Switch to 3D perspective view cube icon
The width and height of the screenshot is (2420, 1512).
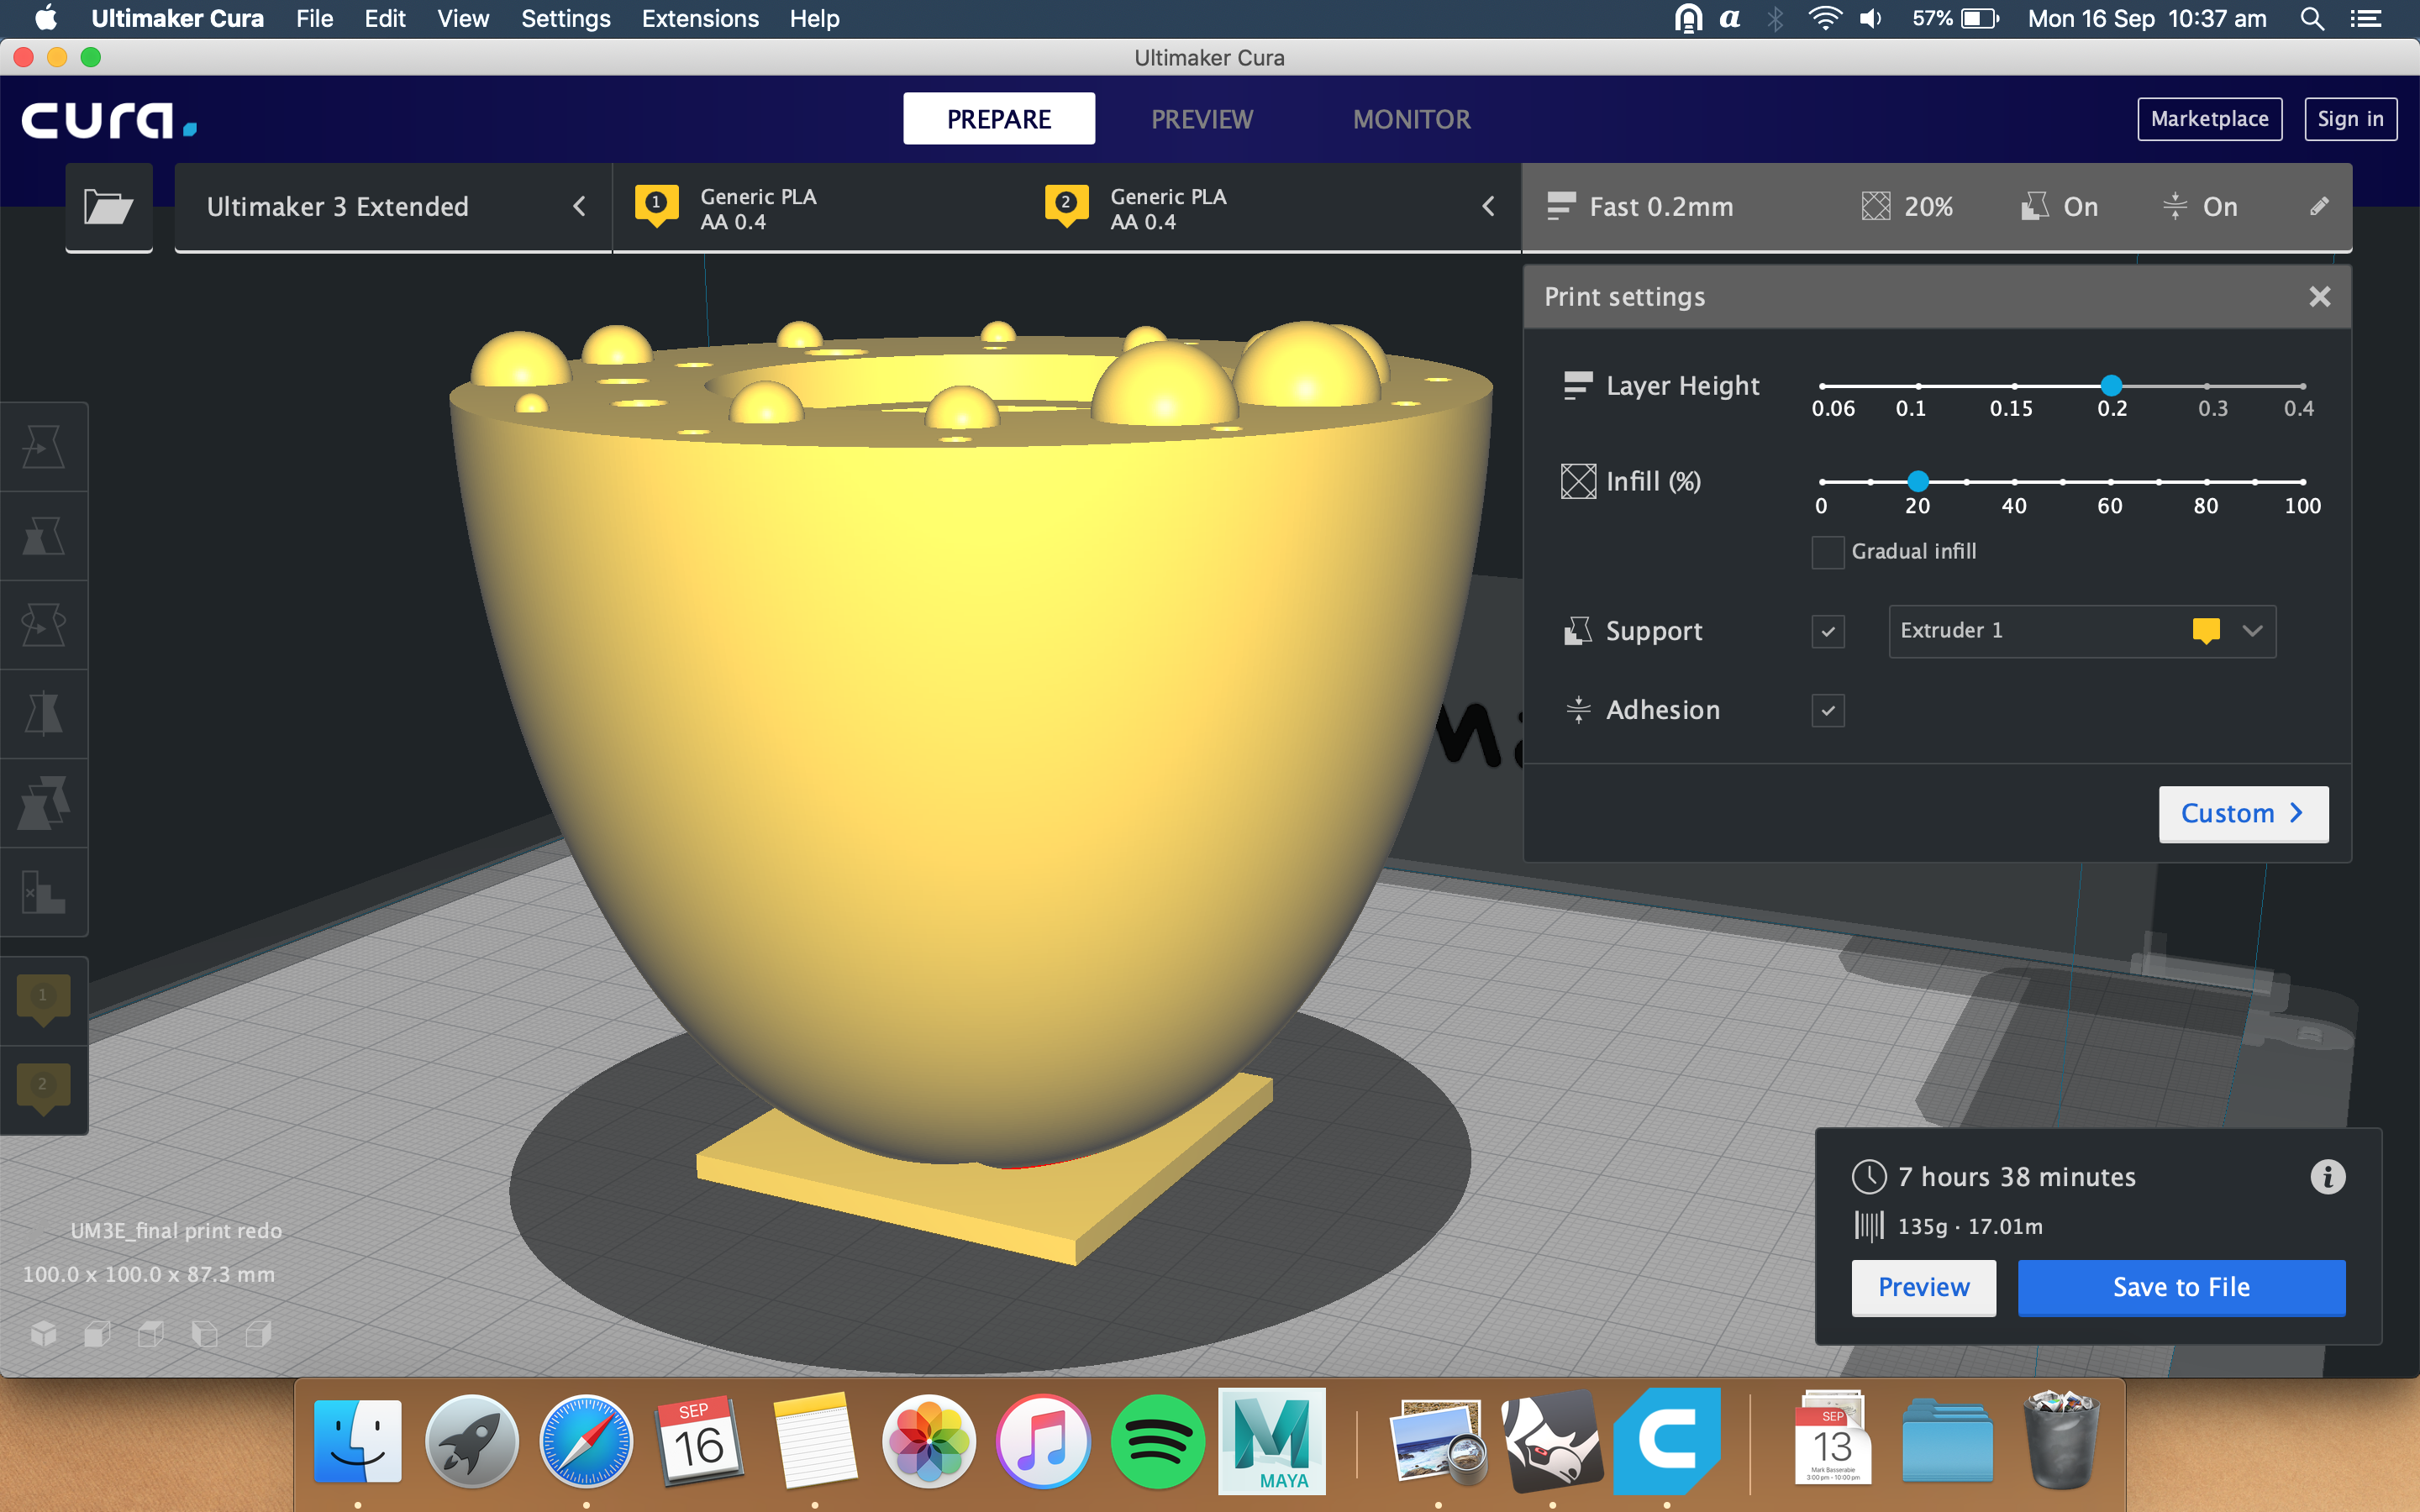(x=43, y=1333)
